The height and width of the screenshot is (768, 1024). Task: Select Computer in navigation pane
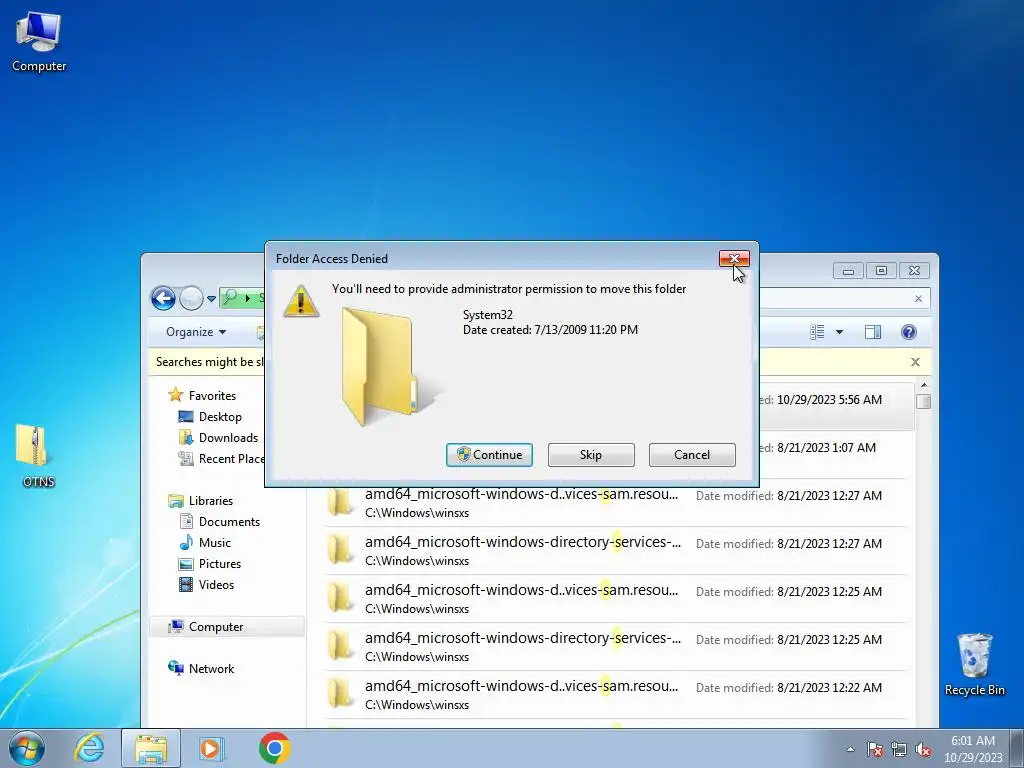226,626
